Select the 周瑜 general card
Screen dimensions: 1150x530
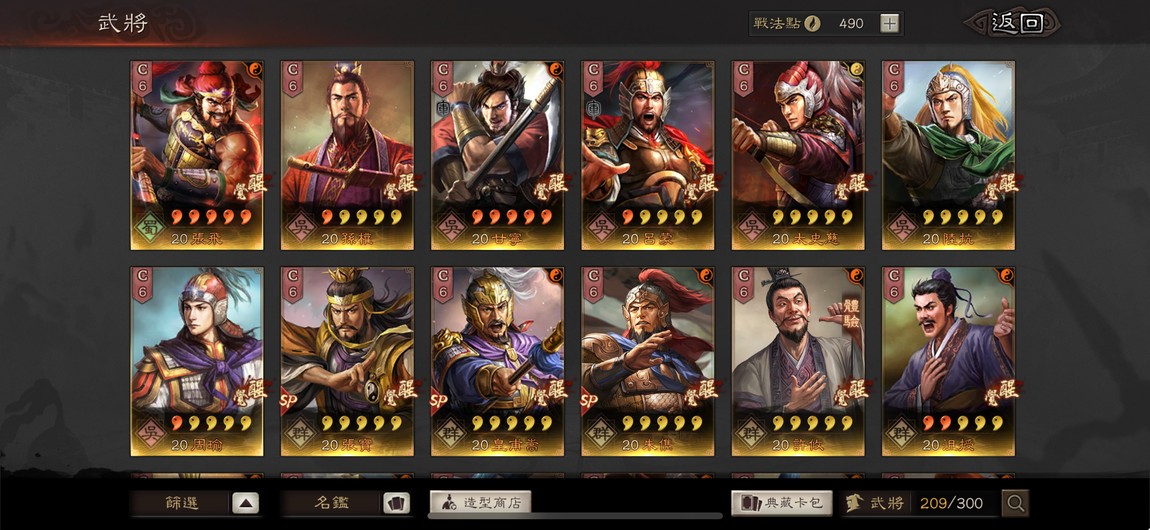pos(197,361)
